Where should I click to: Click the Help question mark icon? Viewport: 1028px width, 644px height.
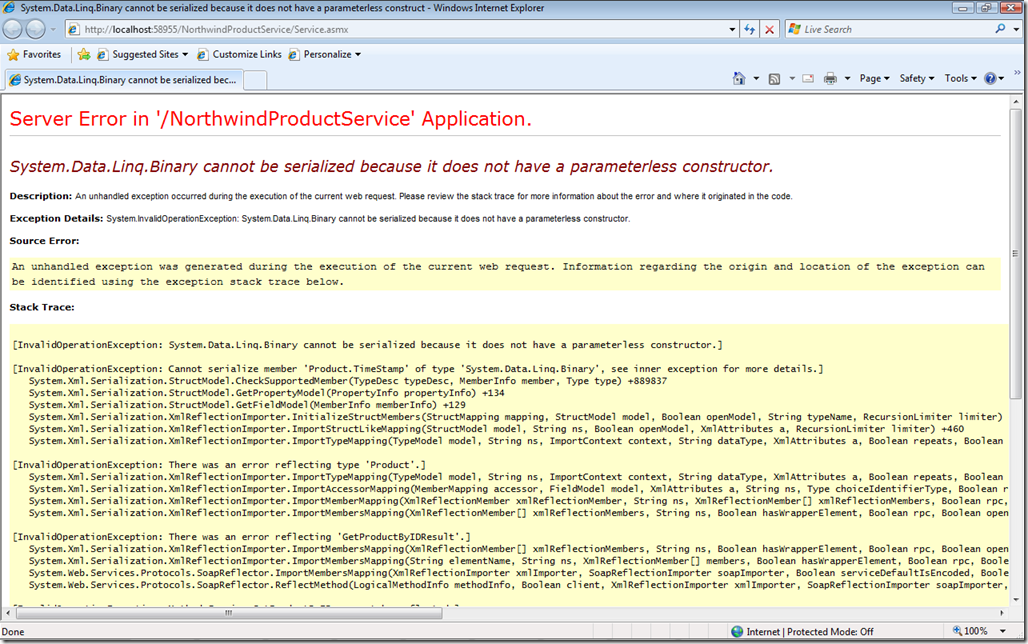point(991,79)
